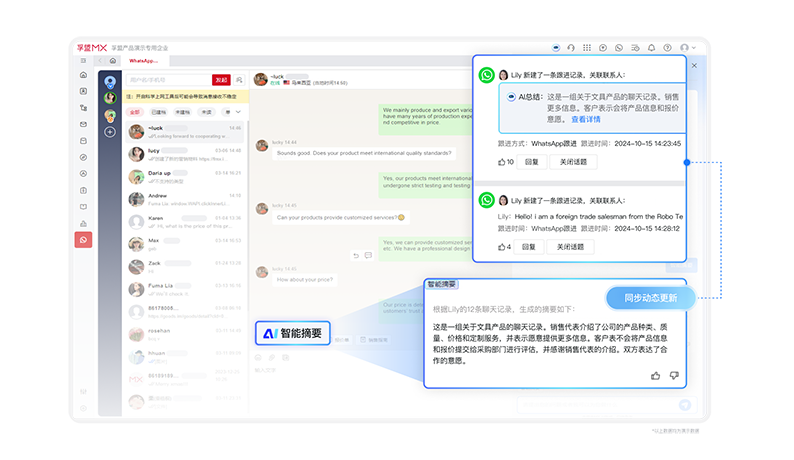Click the chat message 'How about your price?'
794x460 pixels.
(x=305, y=280)
